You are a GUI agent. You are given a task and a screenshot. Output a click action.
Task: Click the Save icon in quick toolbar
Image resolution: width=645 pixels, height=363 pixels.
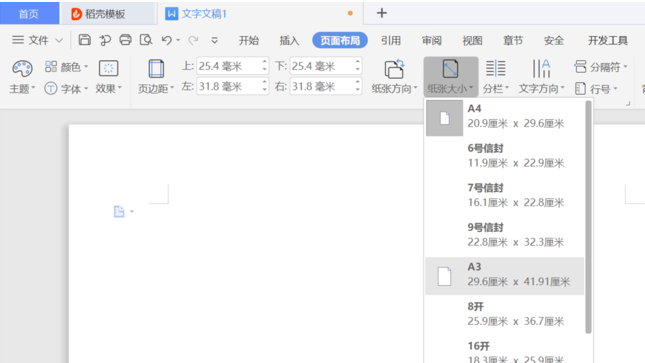point(84,40)
